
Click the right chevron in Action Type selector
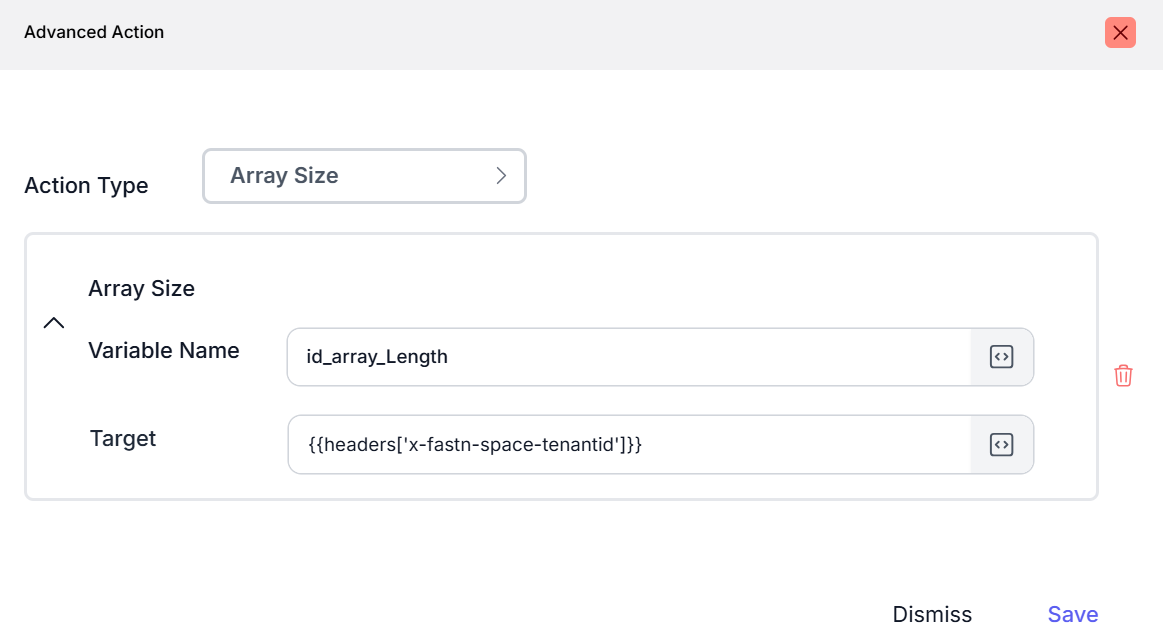pos(501,176)
